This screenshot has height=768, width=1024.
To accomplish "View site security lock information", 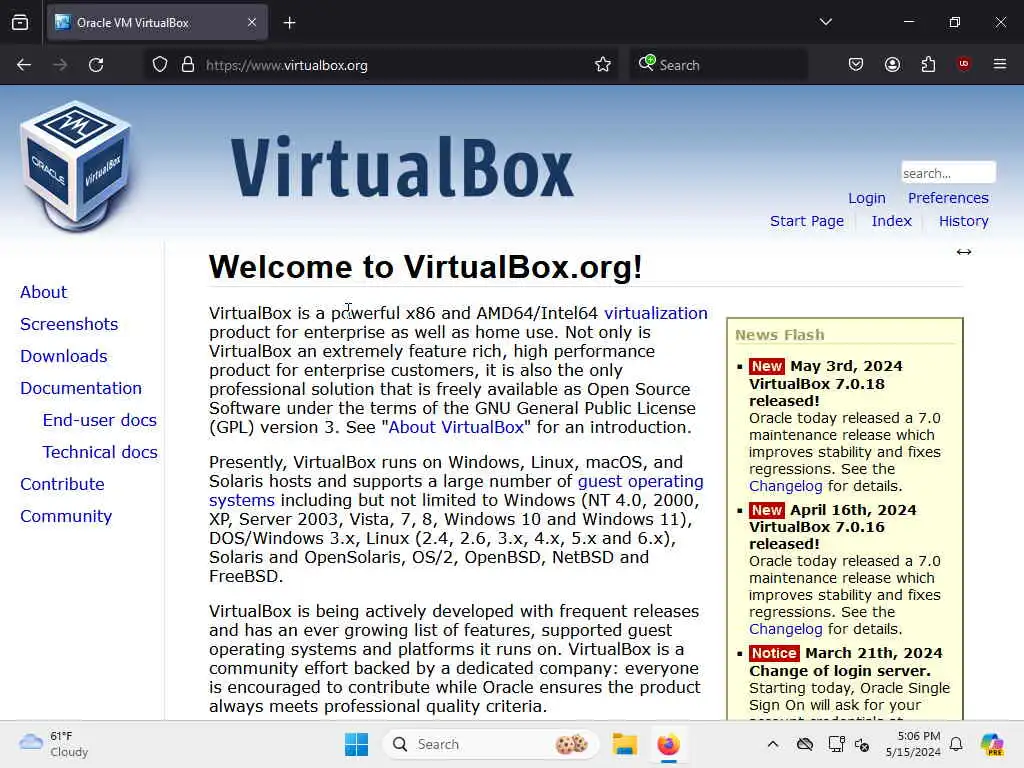I will tap(188, 65).
